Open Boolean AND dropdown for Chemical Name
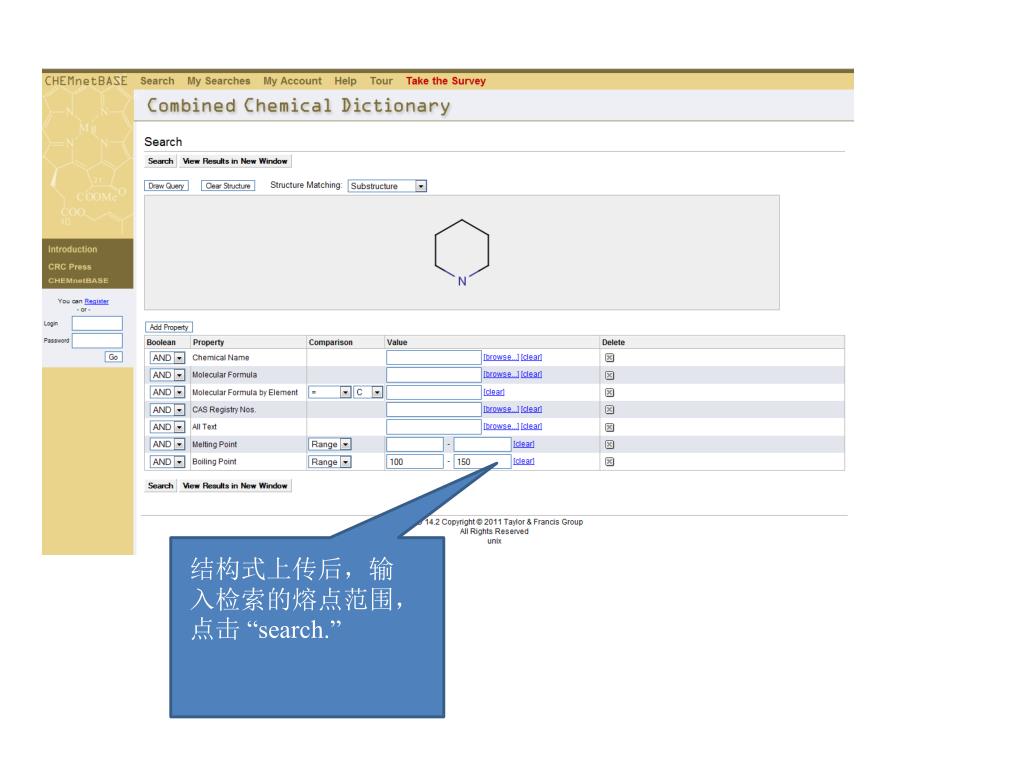The height and width of the screenshot is (768, 1024). pyautogui.click(x=167, y=358)
